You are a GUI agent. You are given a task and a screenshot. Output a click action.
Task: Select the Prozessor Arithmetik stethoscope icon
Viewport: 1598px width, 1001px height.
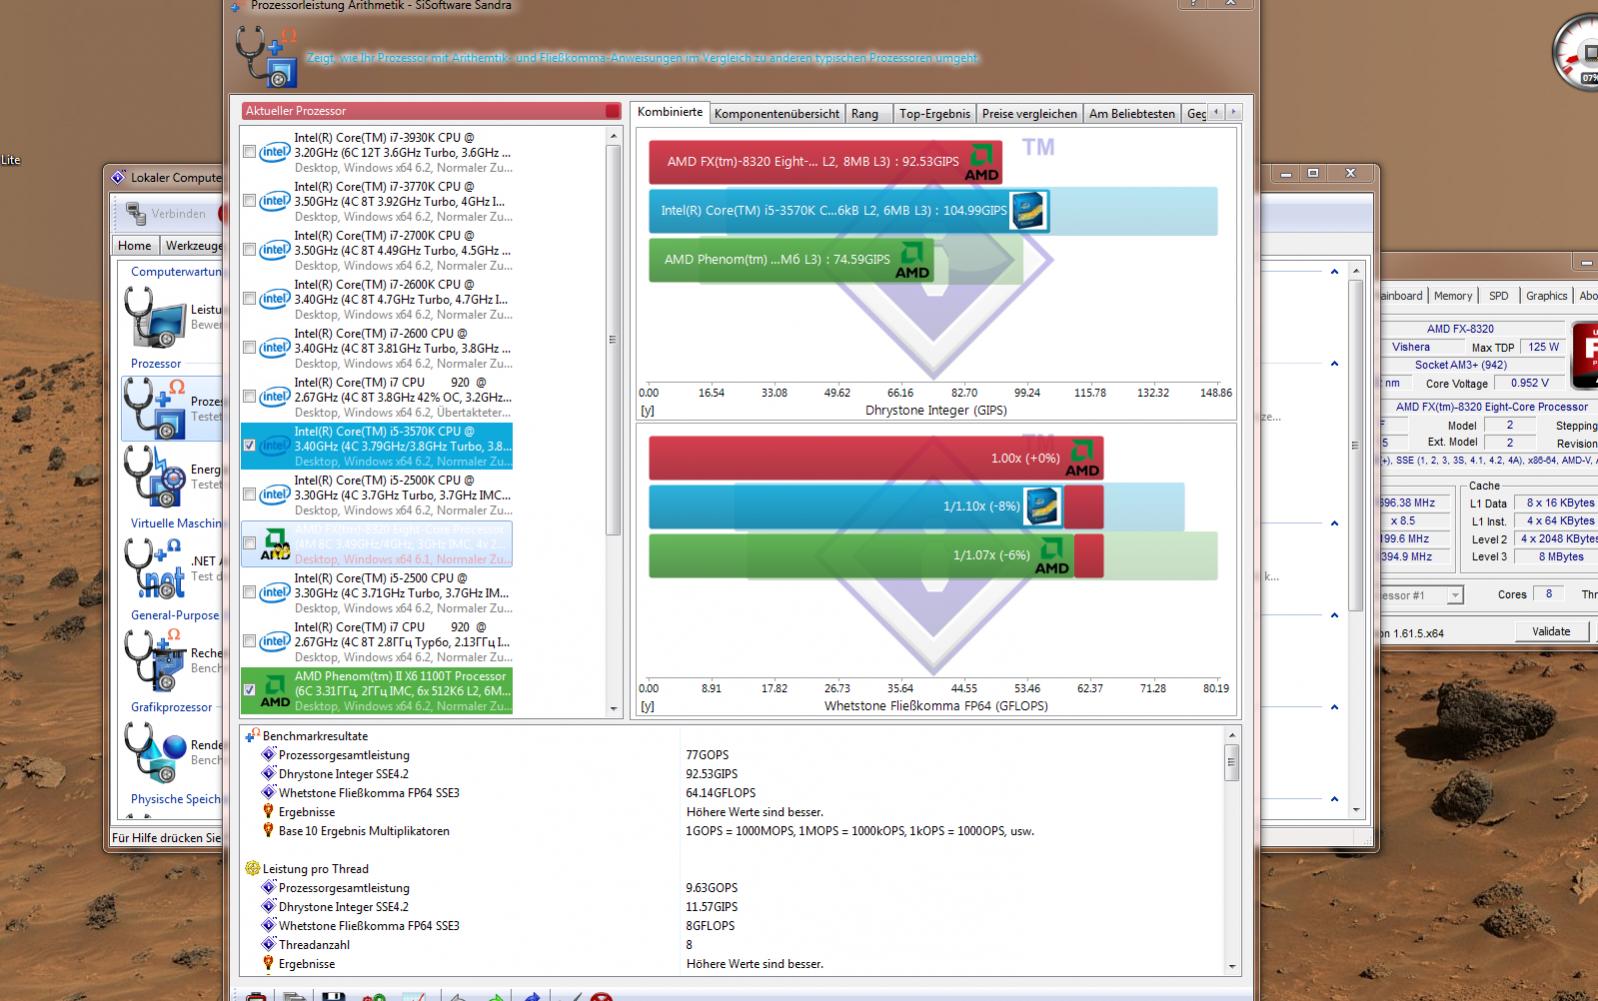pyautogui.click(x=153, y=408)
